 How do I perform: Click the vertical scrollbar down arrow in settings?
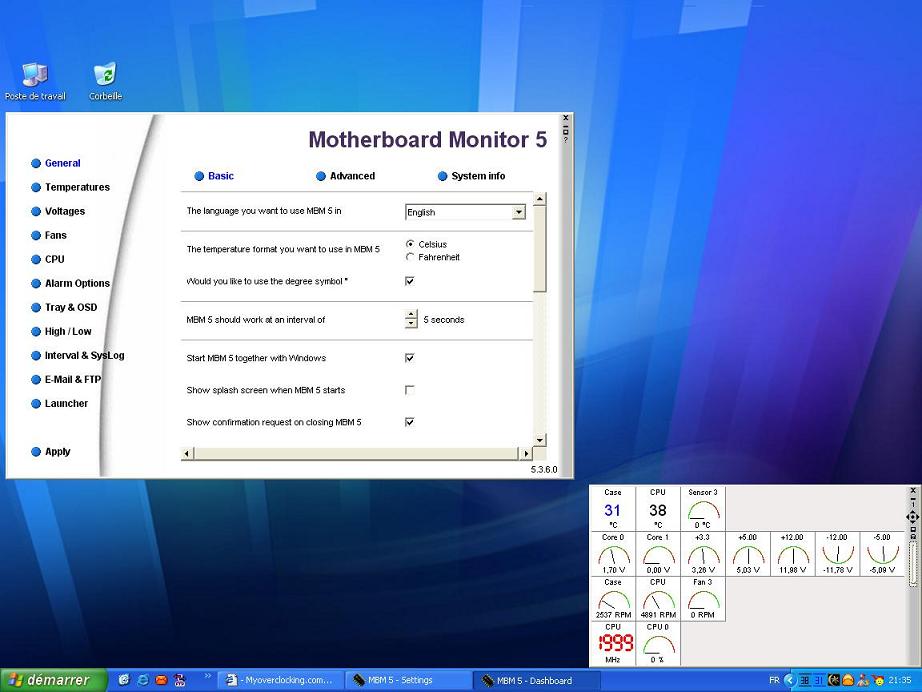pyautogui.click(x=540, y=440)
